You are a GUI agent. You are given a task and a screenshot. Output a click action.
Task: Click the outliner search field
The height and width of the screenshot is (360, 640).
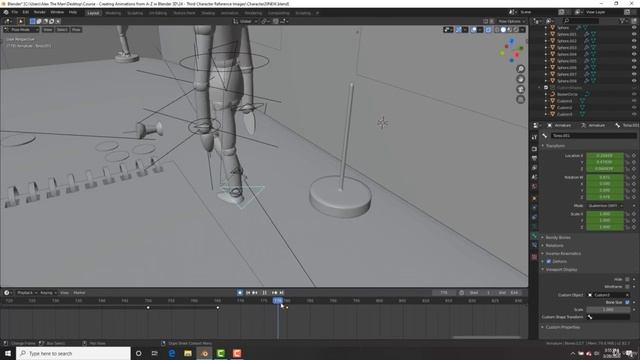pyautogui.click(x=580, y=20)
